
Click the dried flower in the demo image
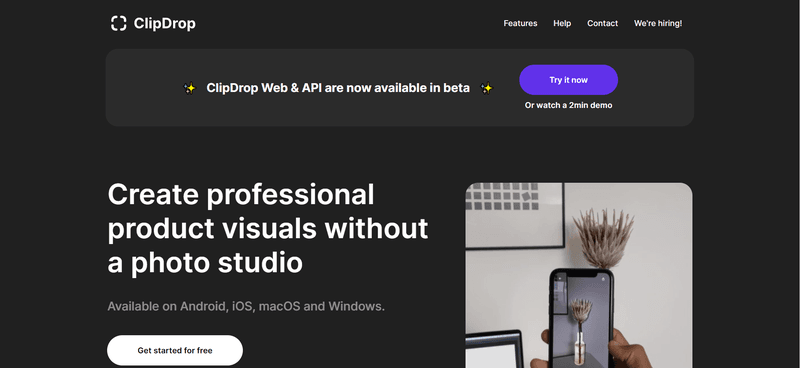pos(604,238)
